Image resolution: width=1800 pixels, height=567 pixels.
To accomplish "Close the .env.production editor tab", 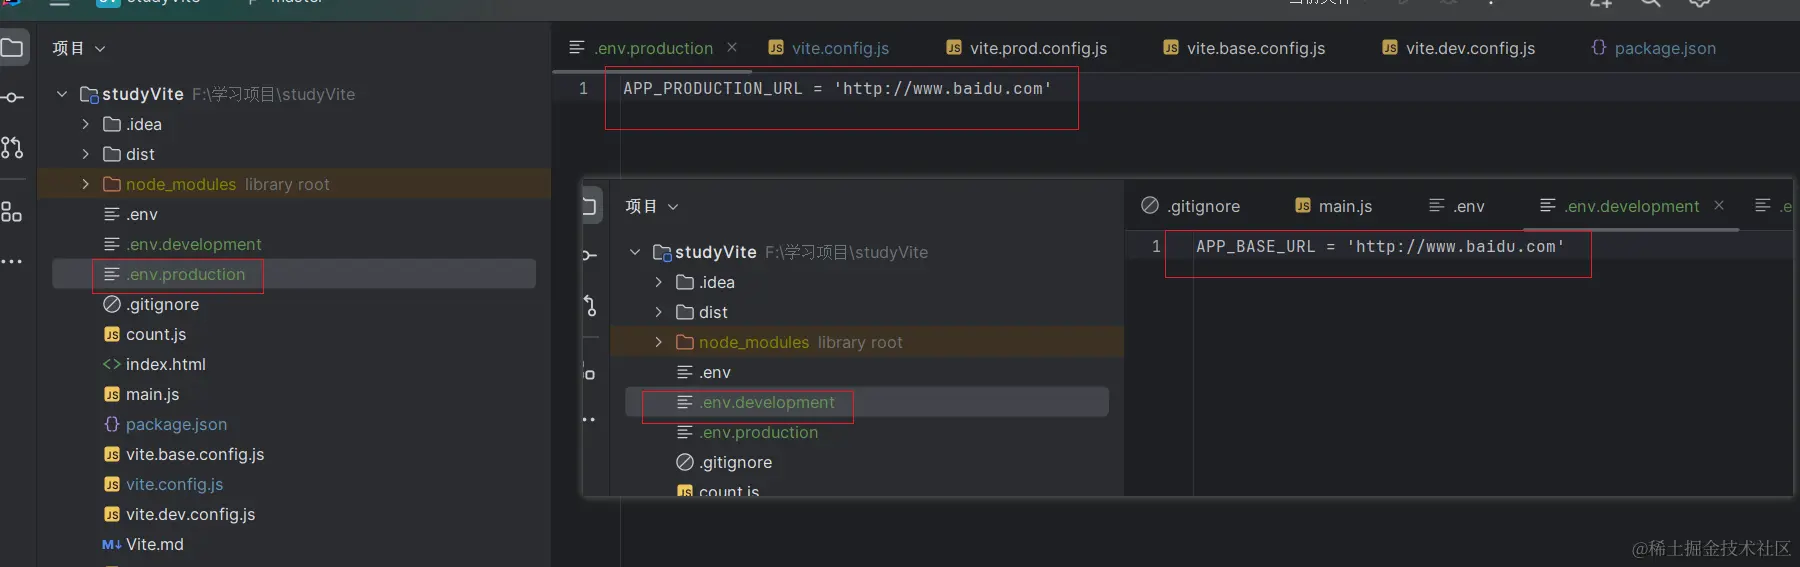I will coord(732,47).
